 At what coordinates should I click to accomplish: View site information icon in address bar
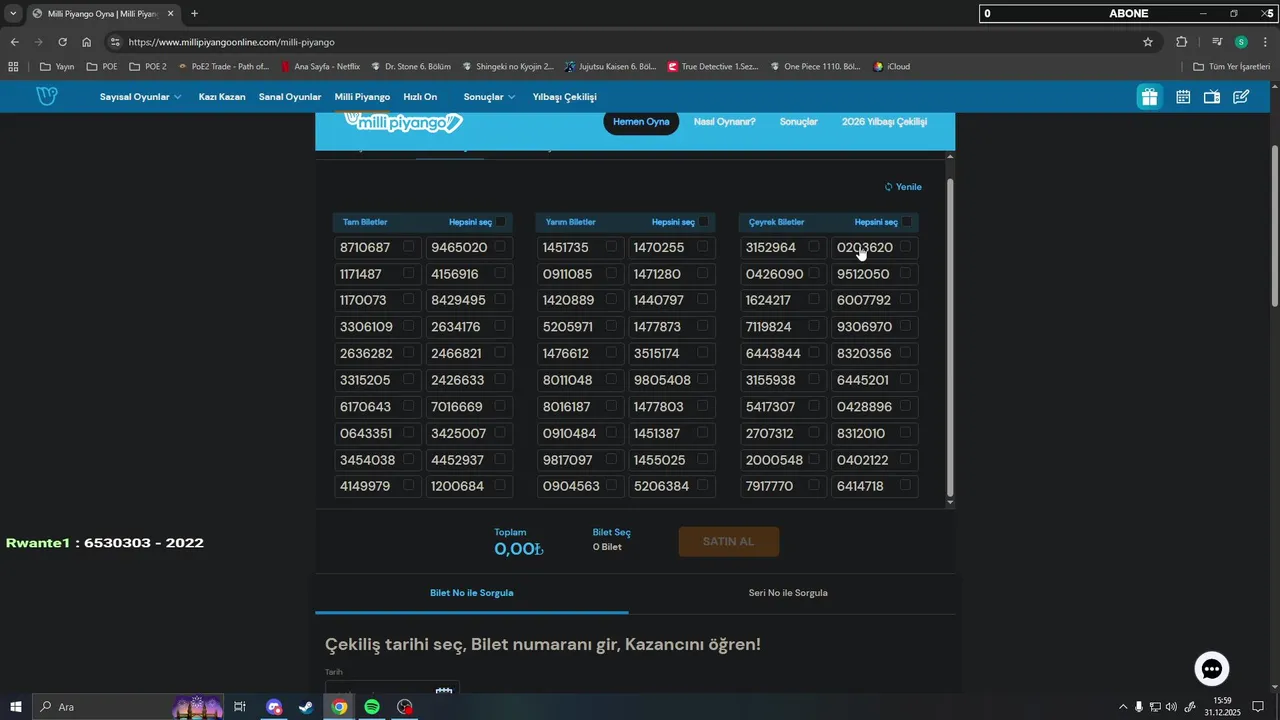click(115, 42)
